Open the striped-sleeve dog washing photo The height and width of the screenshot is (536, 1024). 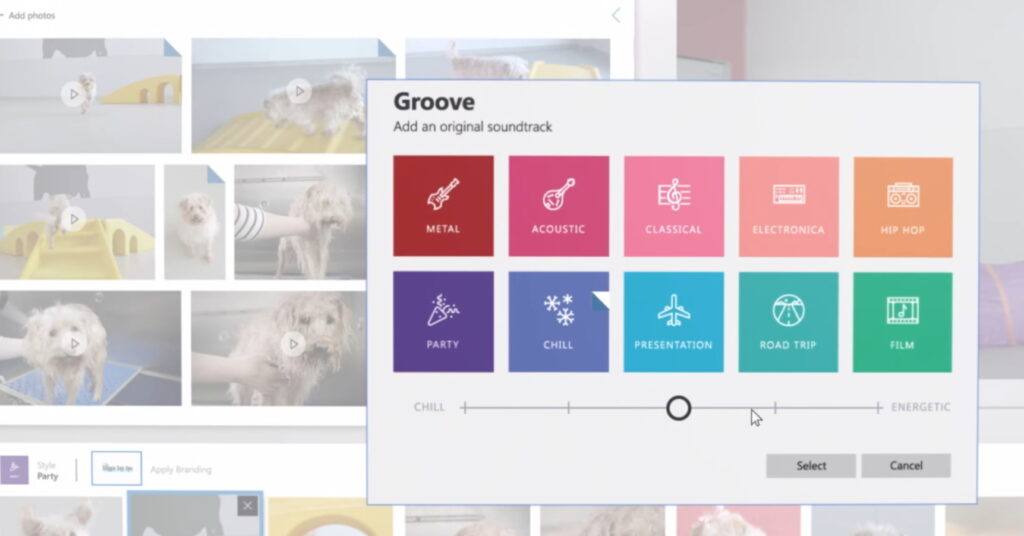300,222
